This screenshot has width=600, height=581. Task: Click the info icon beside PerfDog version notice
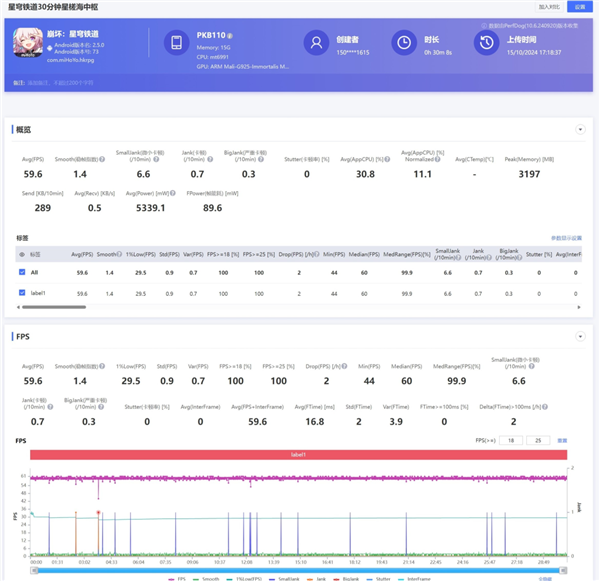coord(483,25)
